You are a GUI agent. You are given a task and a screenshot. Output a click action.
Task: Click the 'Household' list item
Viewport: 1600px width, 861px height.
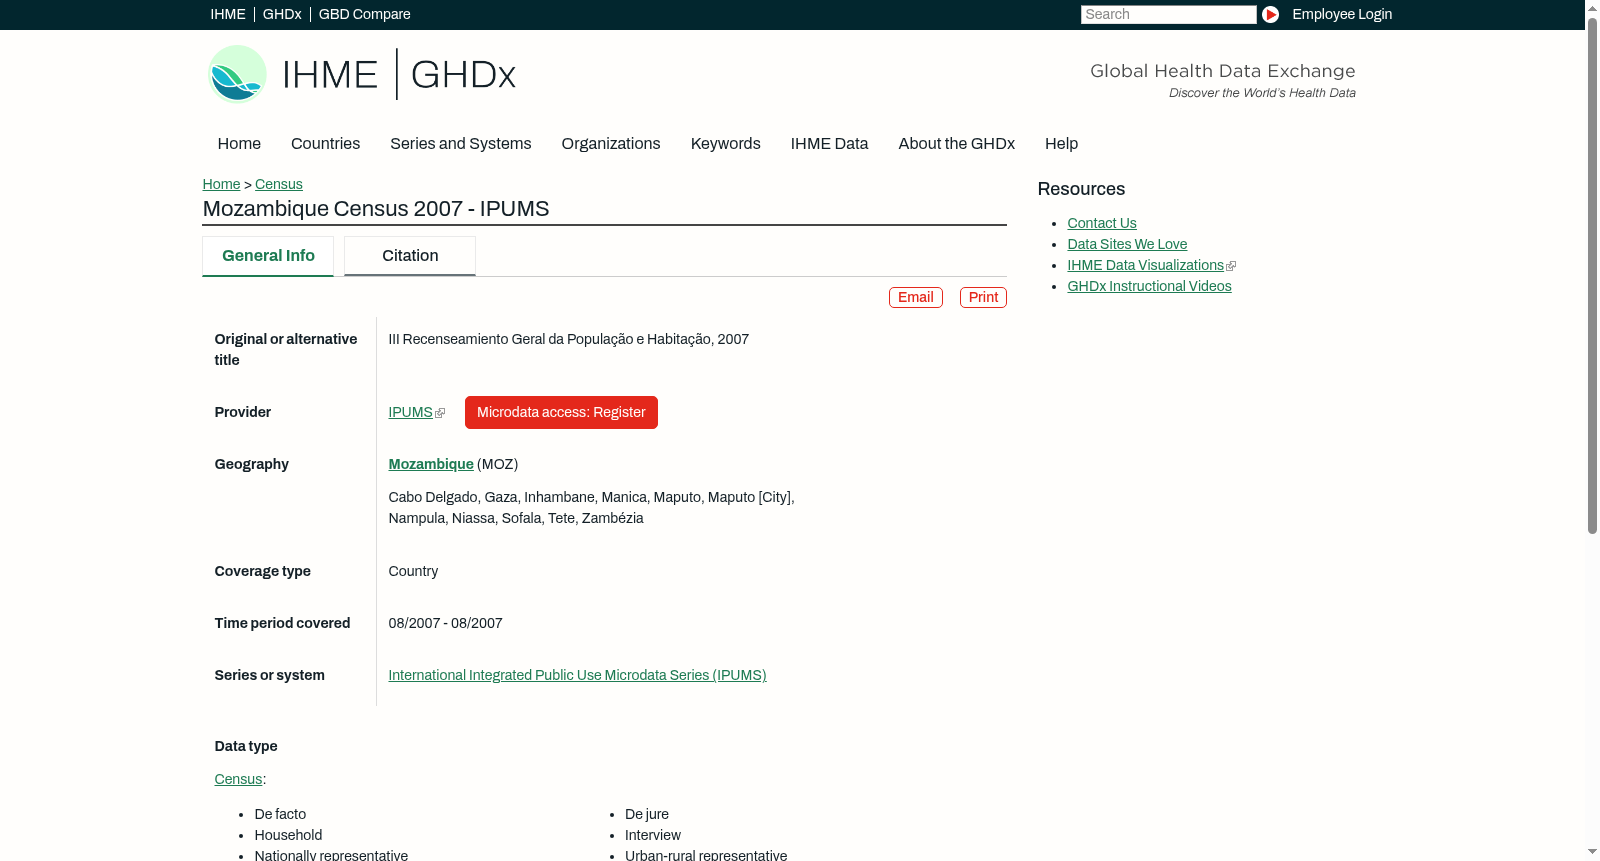pos(288,835)
